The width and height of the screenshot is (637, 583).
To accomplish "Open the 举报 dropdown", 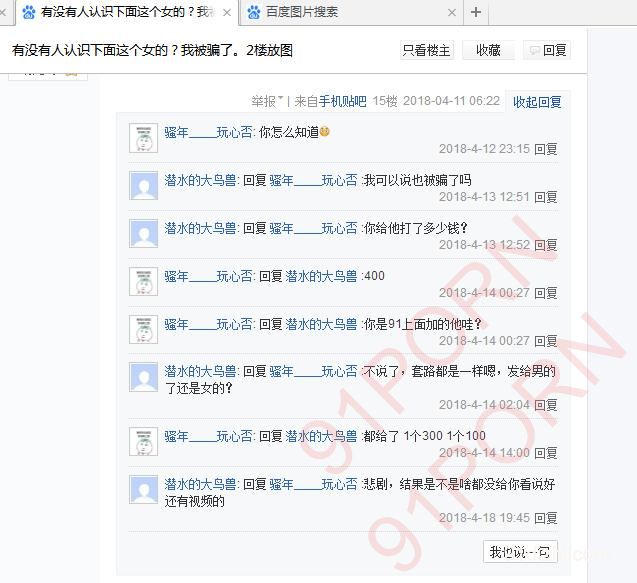I will [x=267, y=101].
